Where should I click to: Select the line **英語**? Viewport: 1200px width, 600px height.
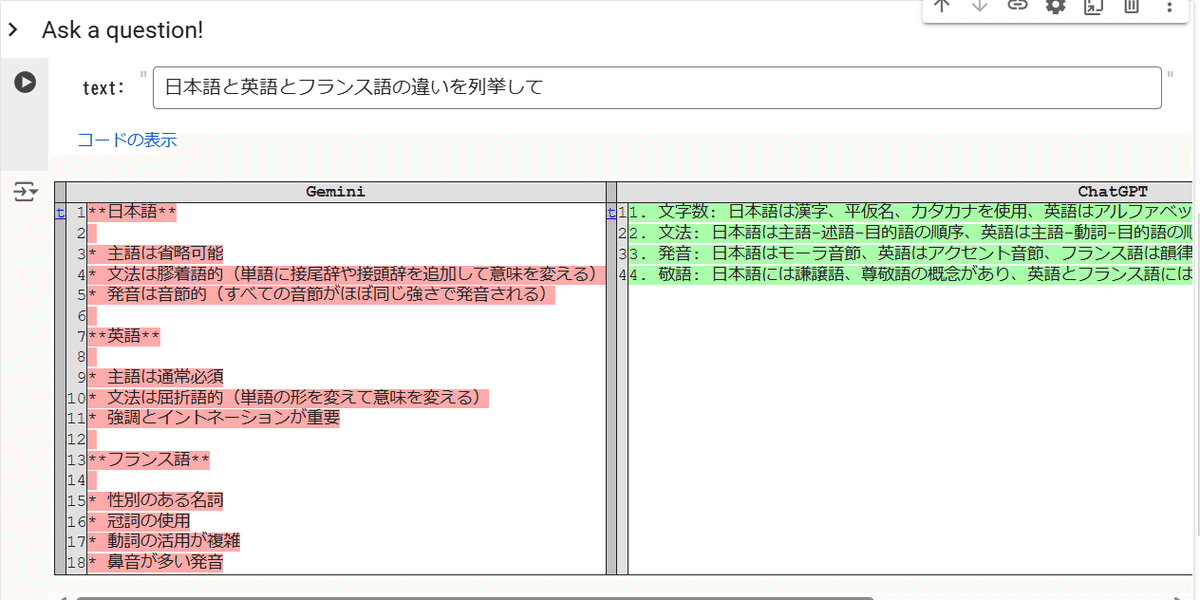click(124, 336)
